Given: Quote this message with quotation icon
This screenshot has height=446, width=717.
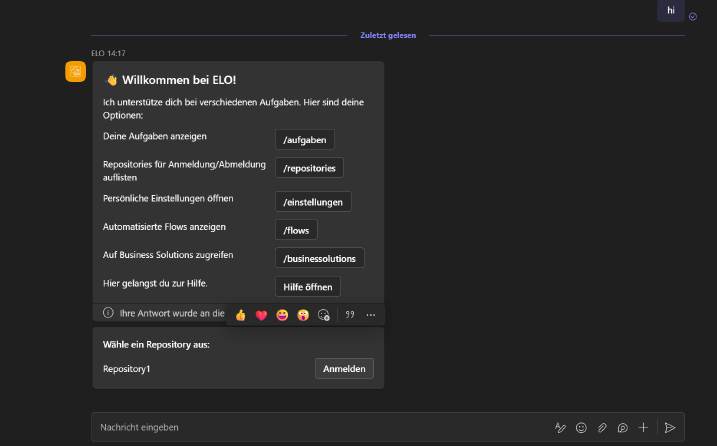Looking at the screenshot, I should point(350,315).
